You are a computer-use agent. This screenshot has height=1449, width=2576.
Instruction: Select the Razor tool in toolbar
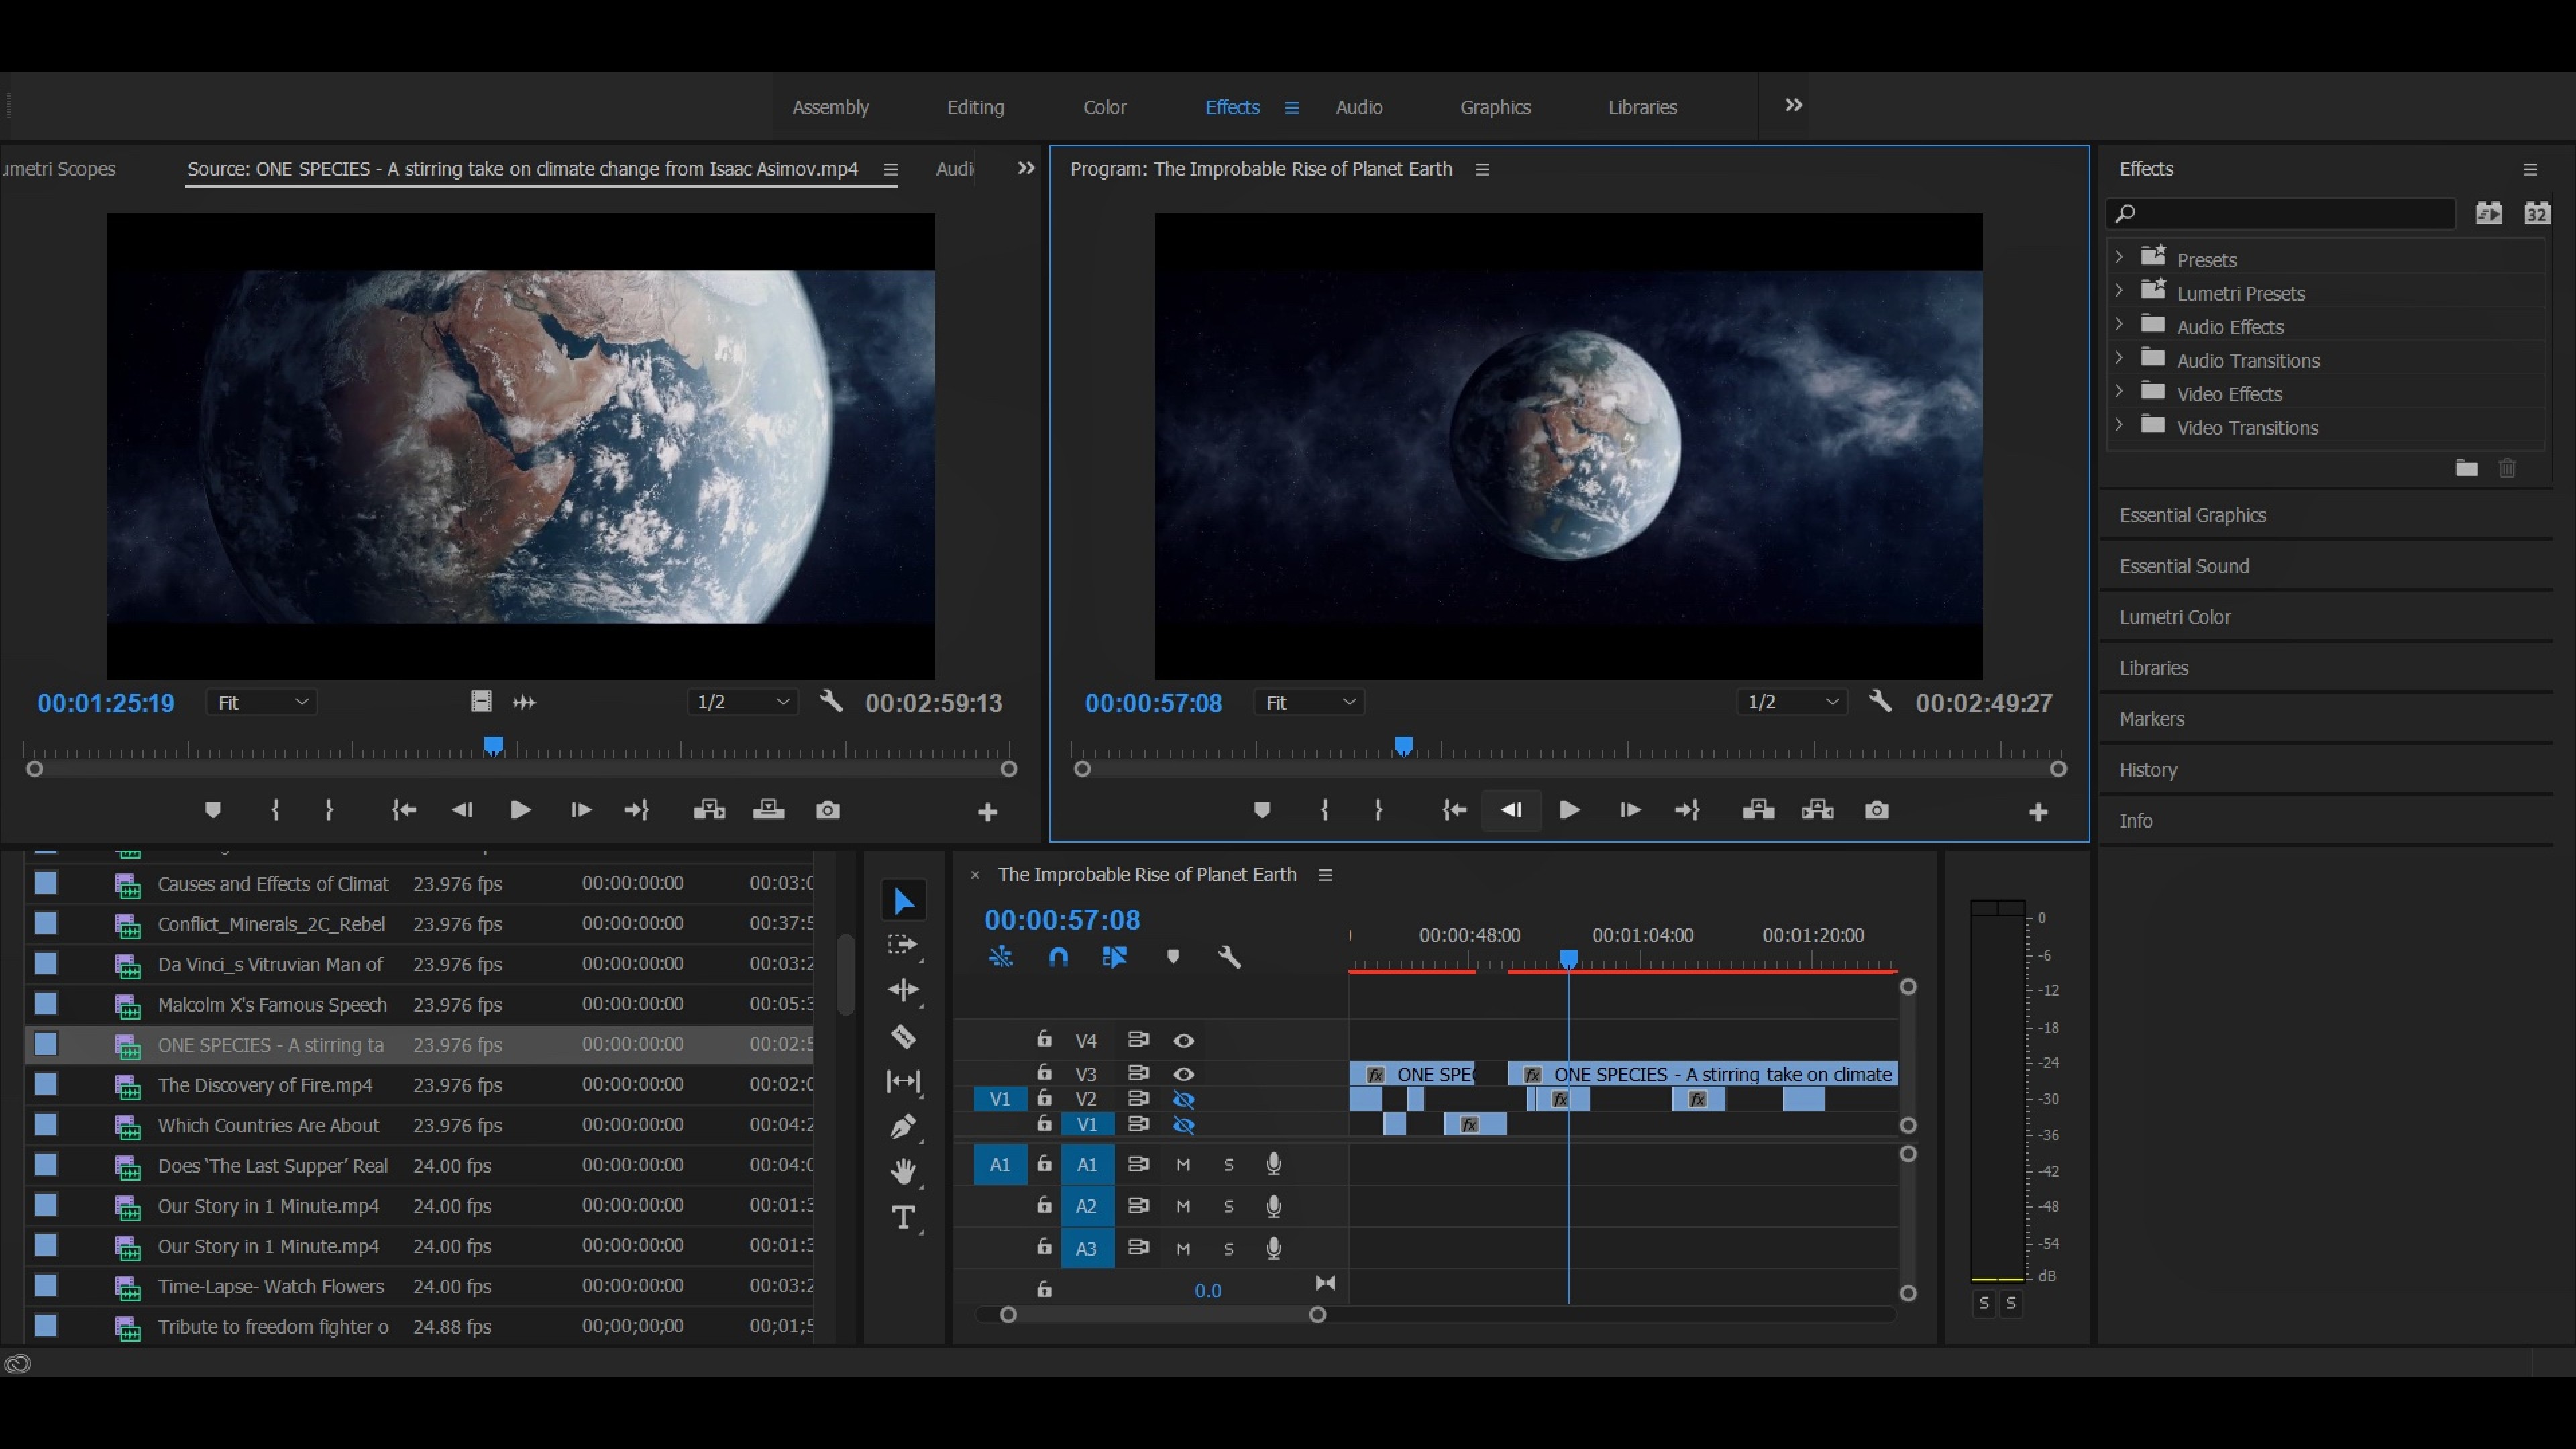(x=903, y=1037)
